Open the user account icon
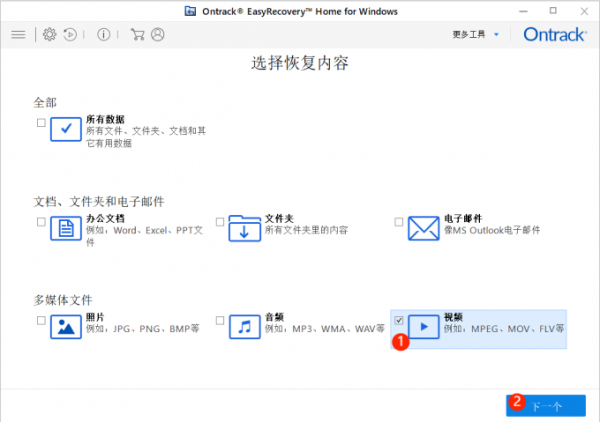The image size is (600, 422). [158, 34]
